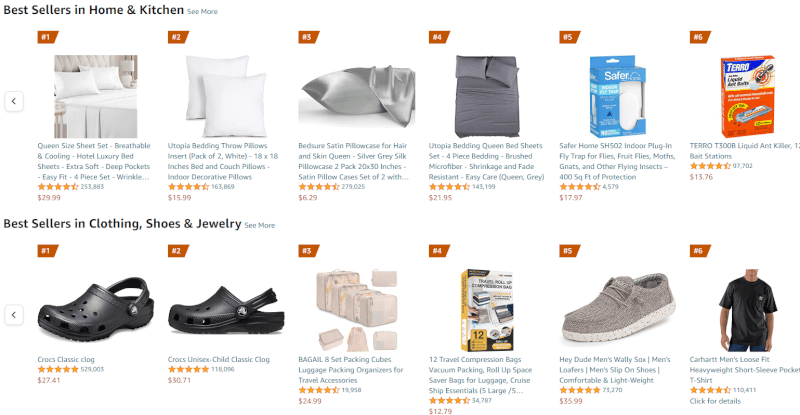Click for details under Carhartt T-Shirt
Image resolution: width=800 pixels, height=415 pixels.
coord(715,401)
